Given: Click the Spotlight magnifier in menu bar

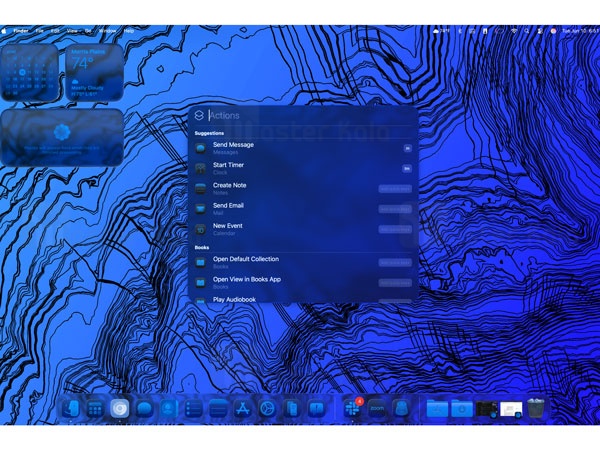Looking at the screenshot, I should 527,31.
